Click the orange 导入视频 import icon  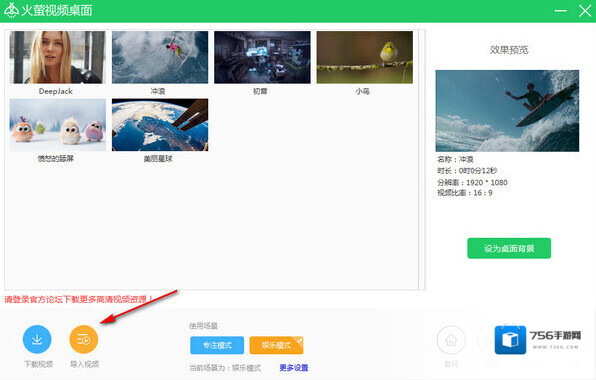84,339
